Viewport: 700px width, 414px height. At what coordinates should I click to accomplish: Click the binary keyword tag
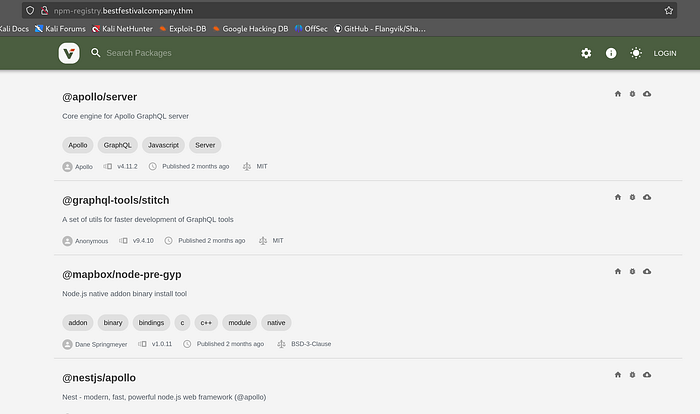113,322
